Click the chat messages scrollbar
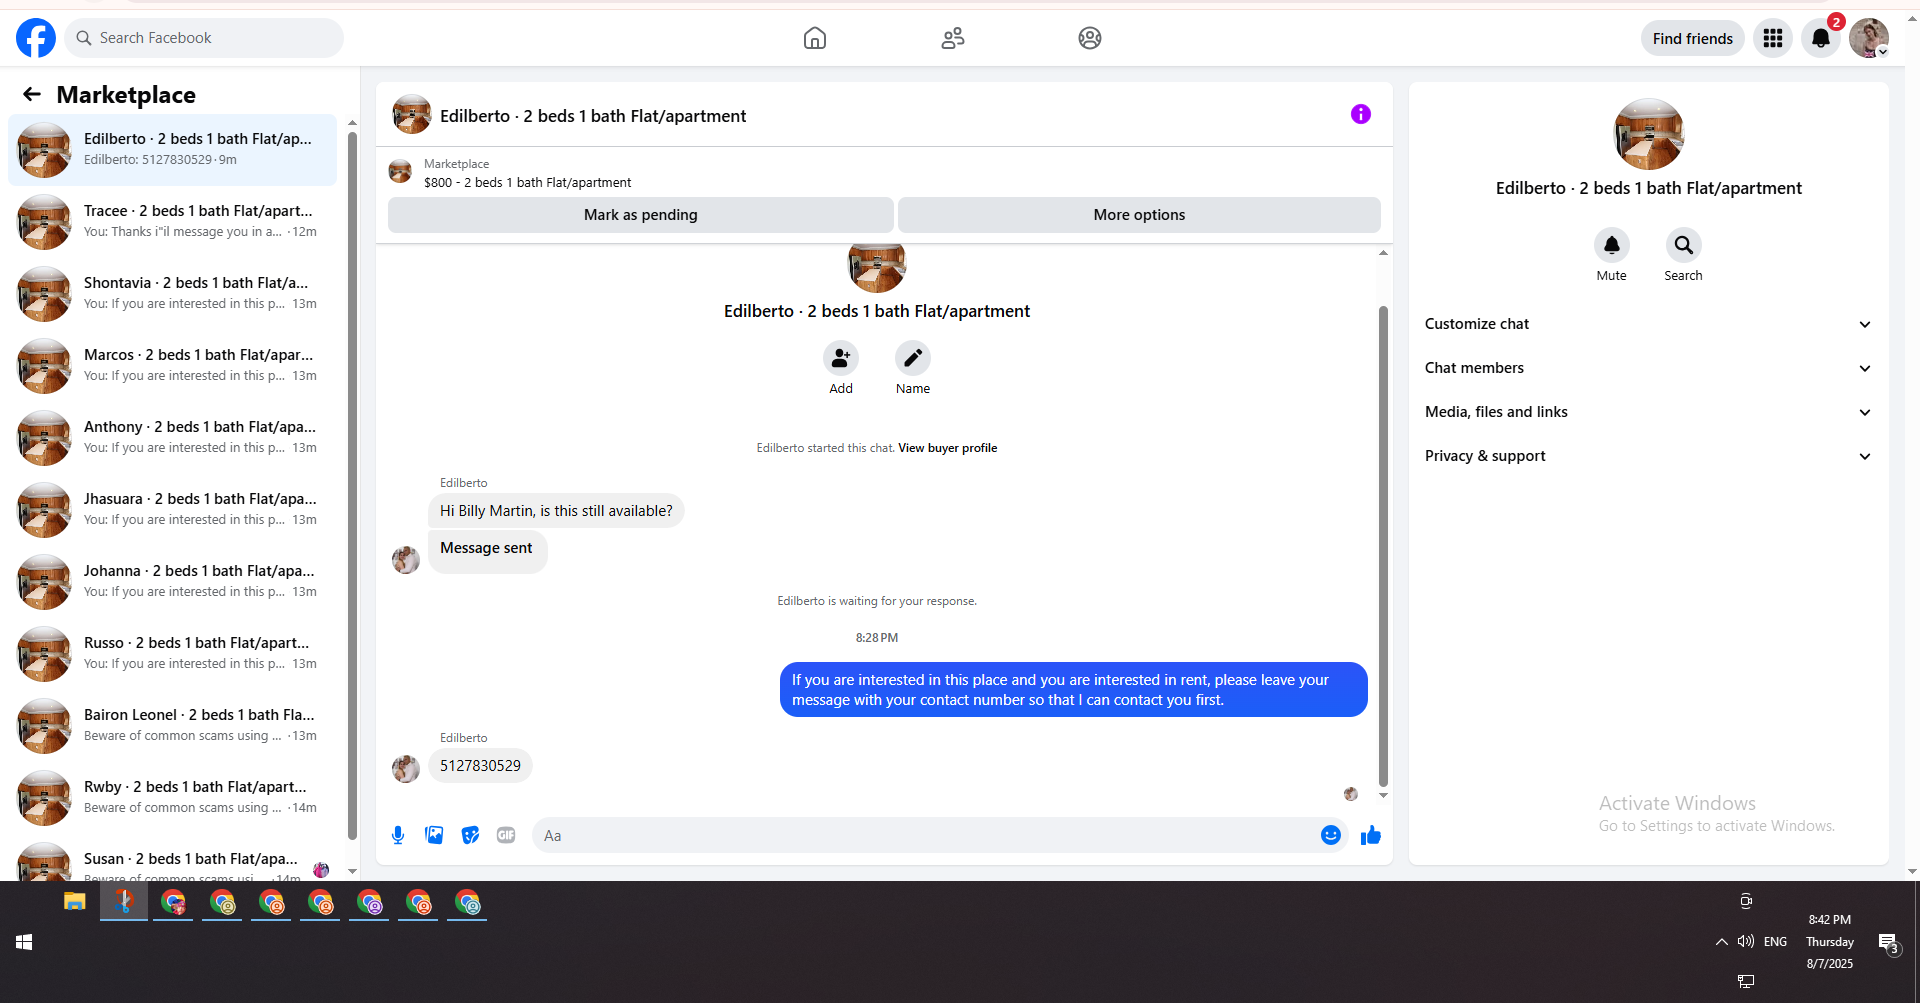The width and height of the screenshot is (1920, 1003). [x=1383, y=546]
